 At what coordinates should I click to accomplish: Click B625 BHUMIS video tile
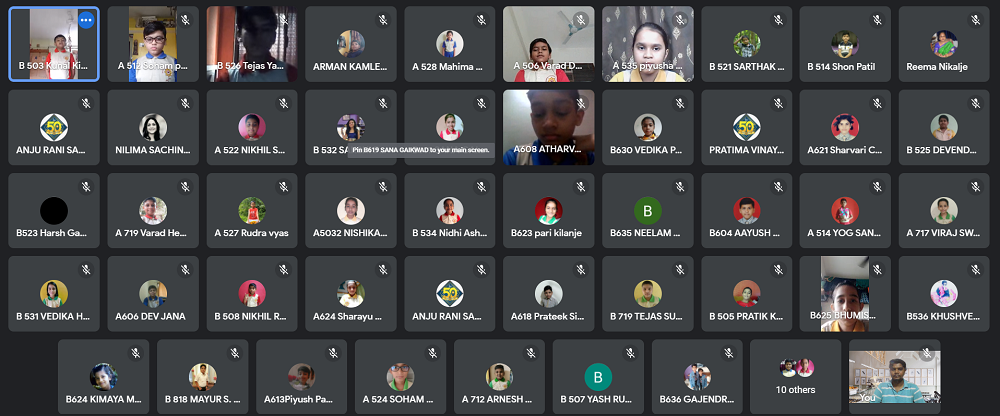(845, 293)
